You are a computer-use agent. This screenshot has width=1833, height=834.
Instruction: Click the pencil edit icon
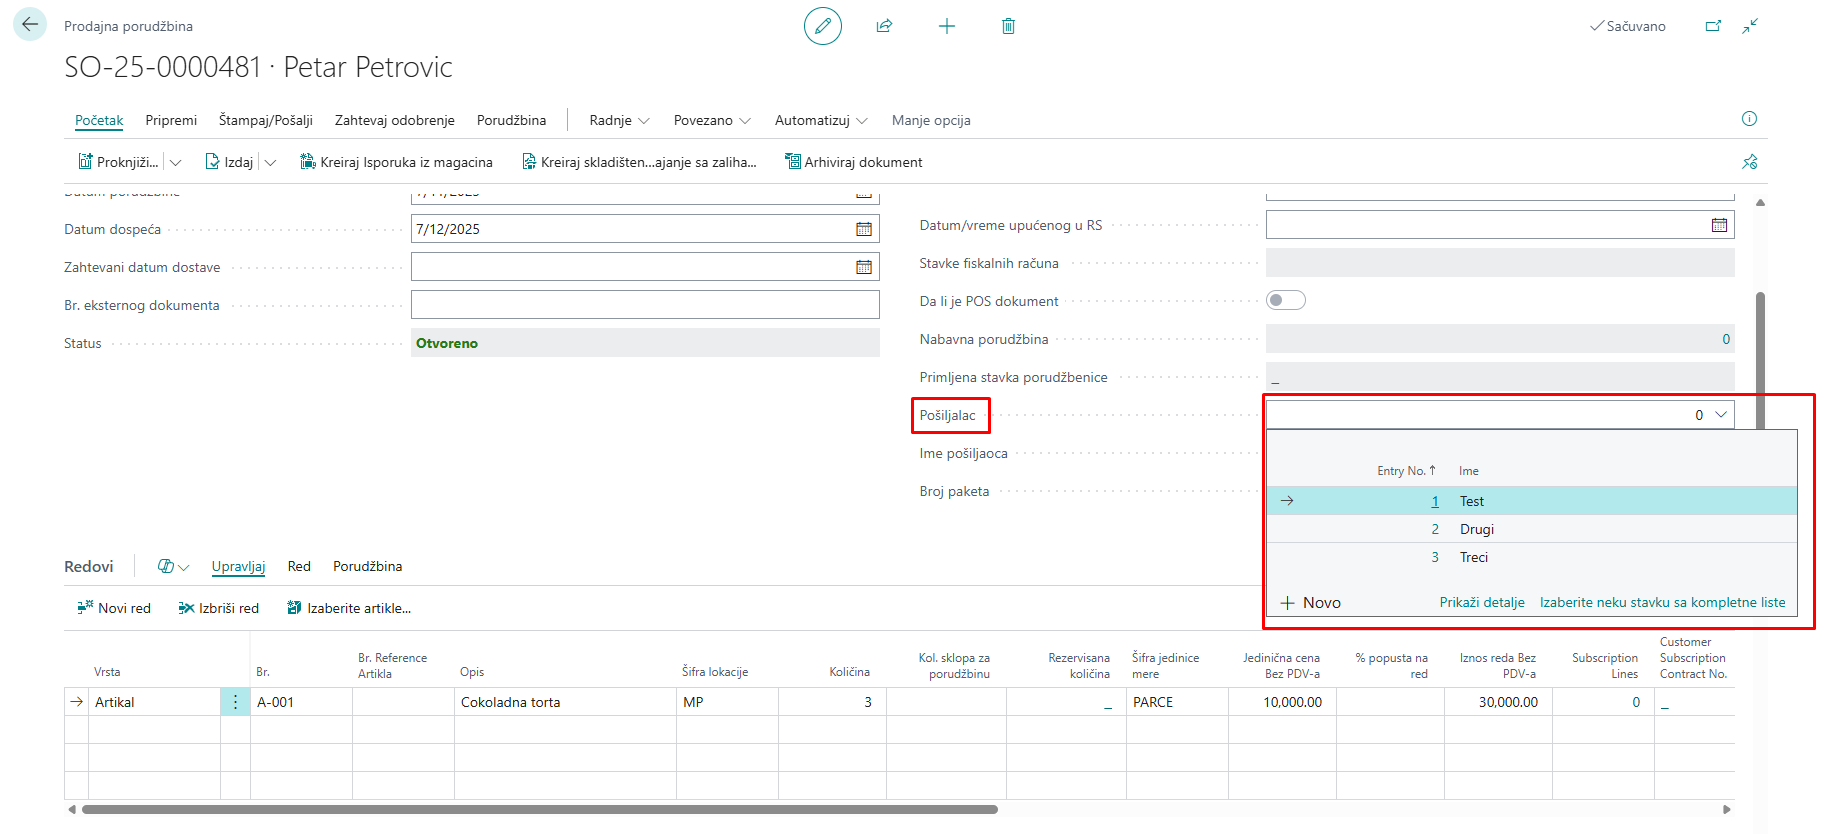[x=822, y=26]
